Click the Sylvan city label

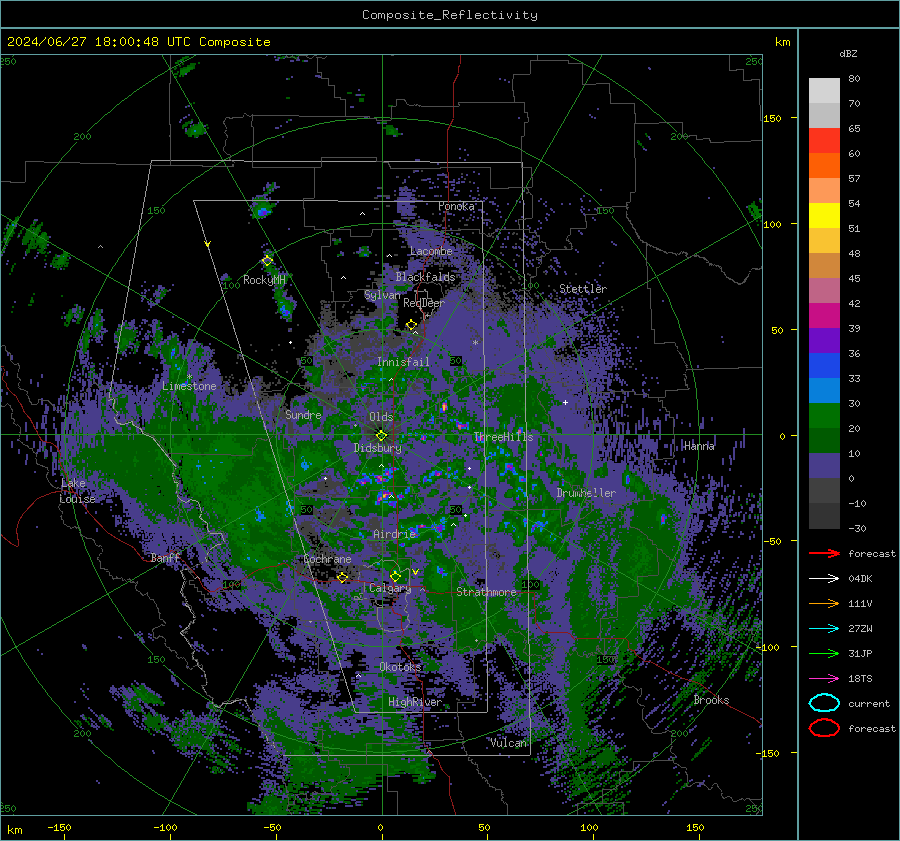click(x=382, y=295)
